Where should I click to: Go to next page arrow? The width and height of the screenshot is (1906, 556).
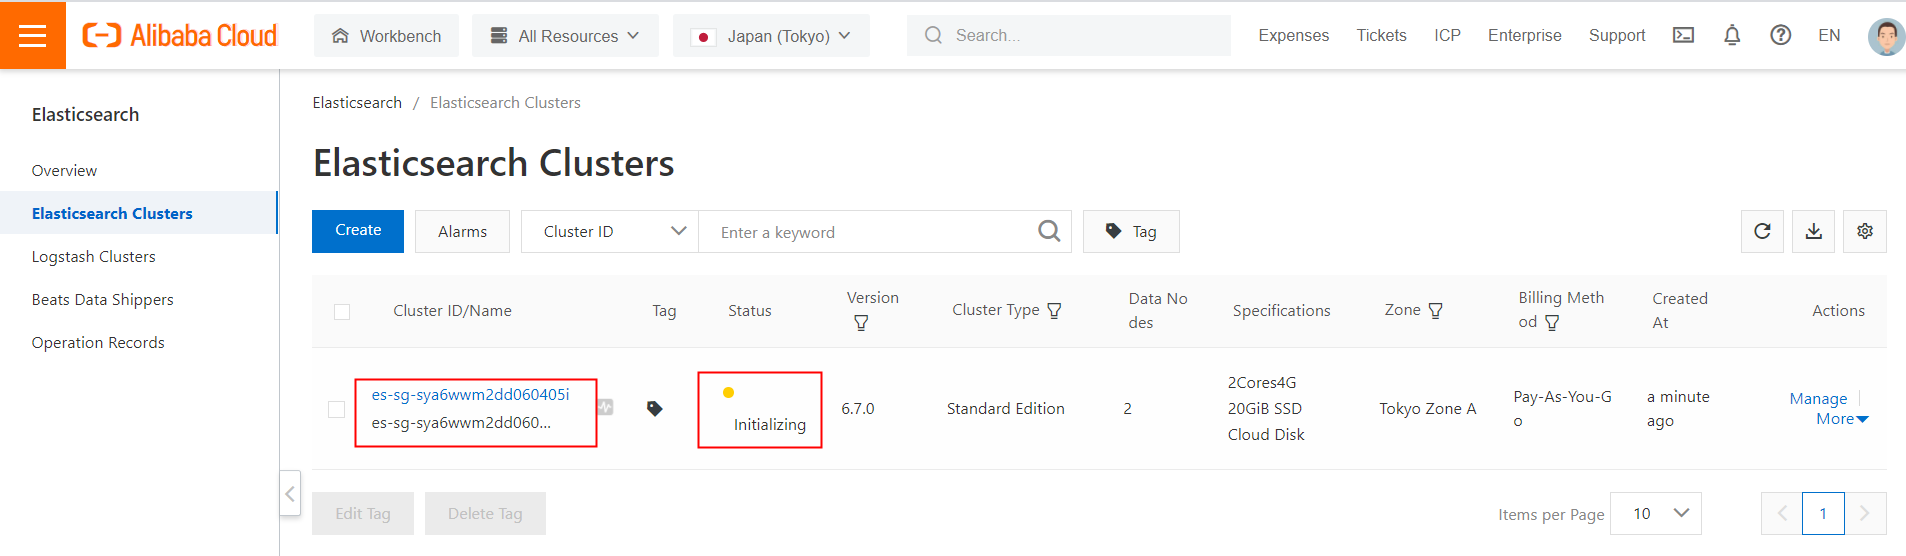(1865, 513)
